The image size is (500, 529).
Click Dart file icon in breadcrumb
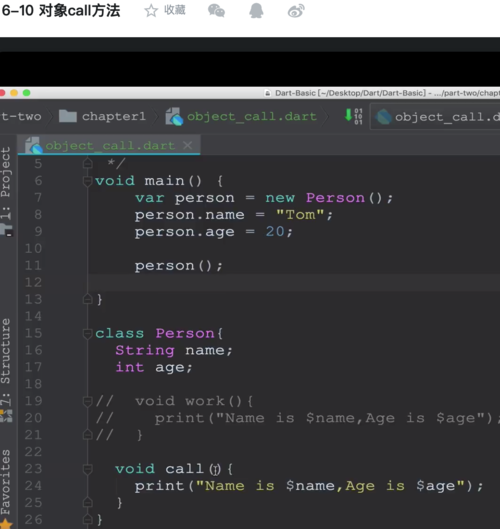[174, 117]
